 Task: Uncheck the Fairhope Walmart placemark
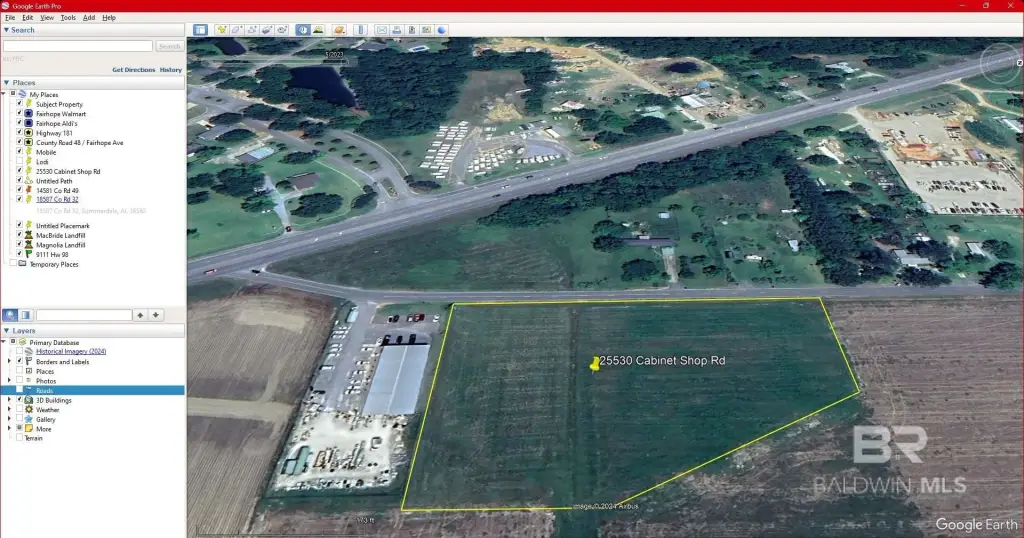[20, 114]
